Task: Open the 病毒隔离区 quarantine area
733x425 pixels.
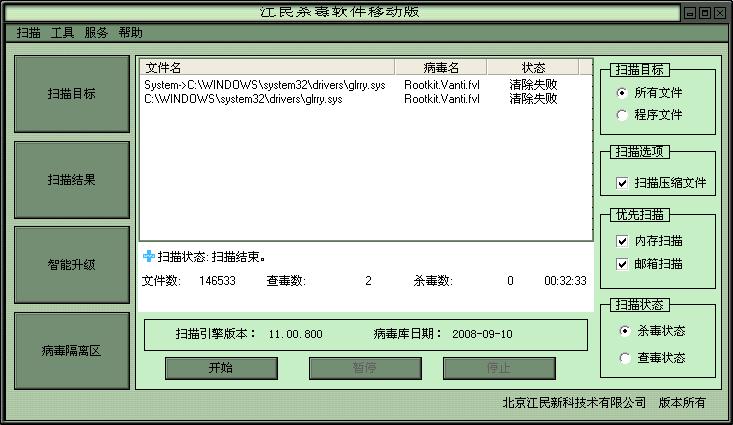Action: [x=72, y=351]
